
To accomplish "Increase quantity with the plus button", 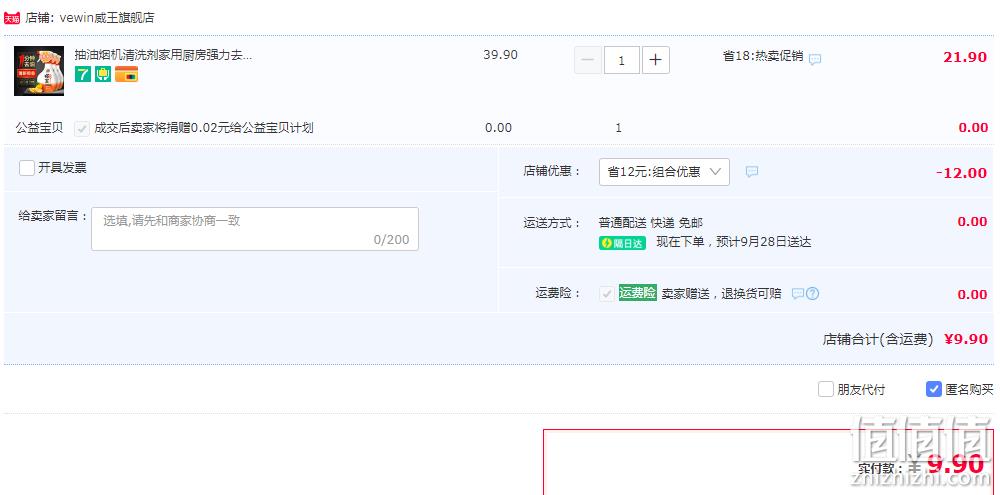I will [656, 61].
